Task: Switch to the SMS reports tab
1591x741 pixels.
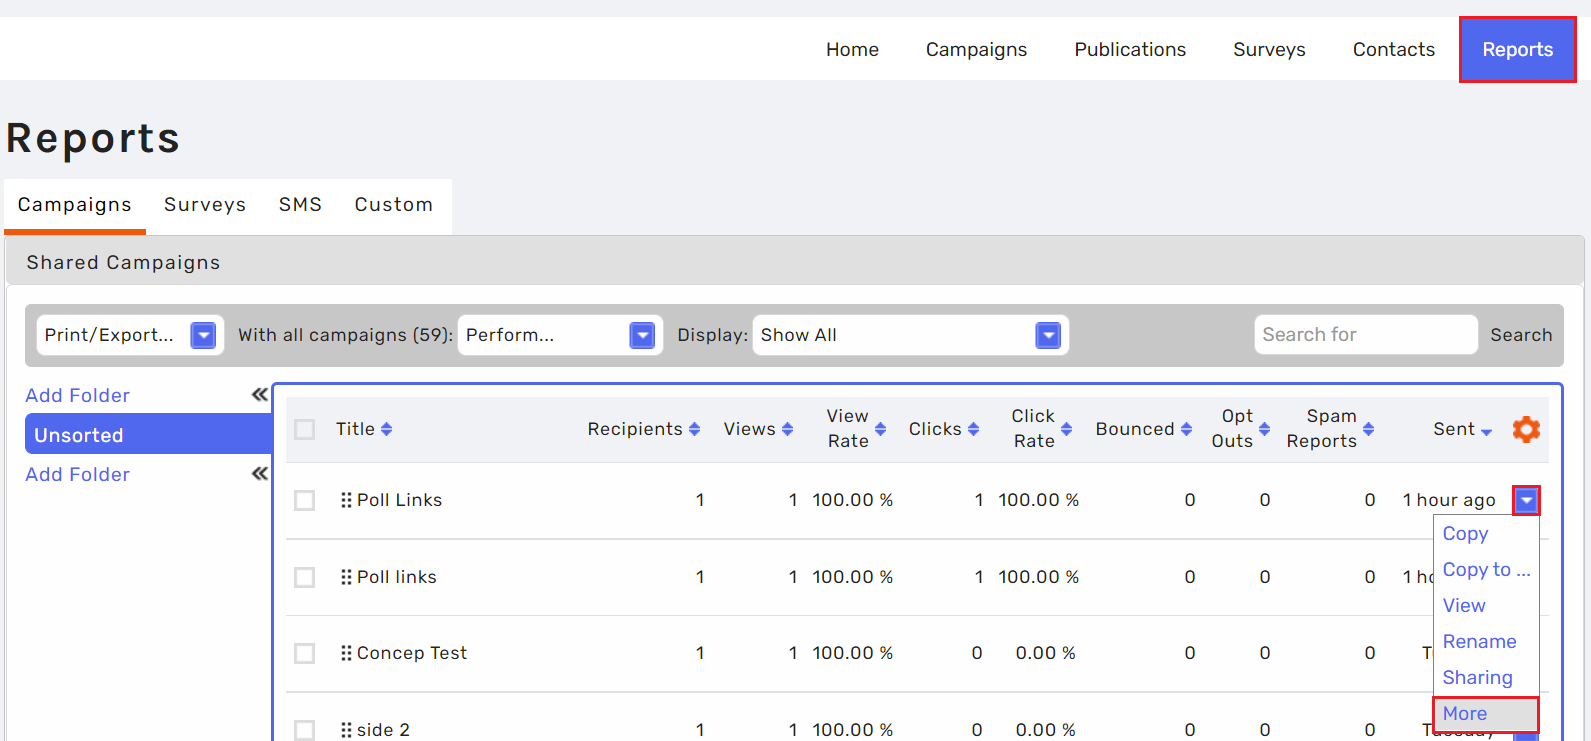Action: point(300,205)
